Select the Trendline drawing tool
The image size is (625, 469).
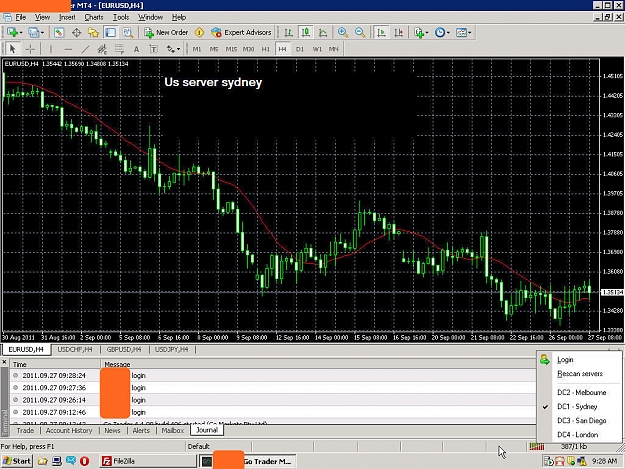click(85, 49)
